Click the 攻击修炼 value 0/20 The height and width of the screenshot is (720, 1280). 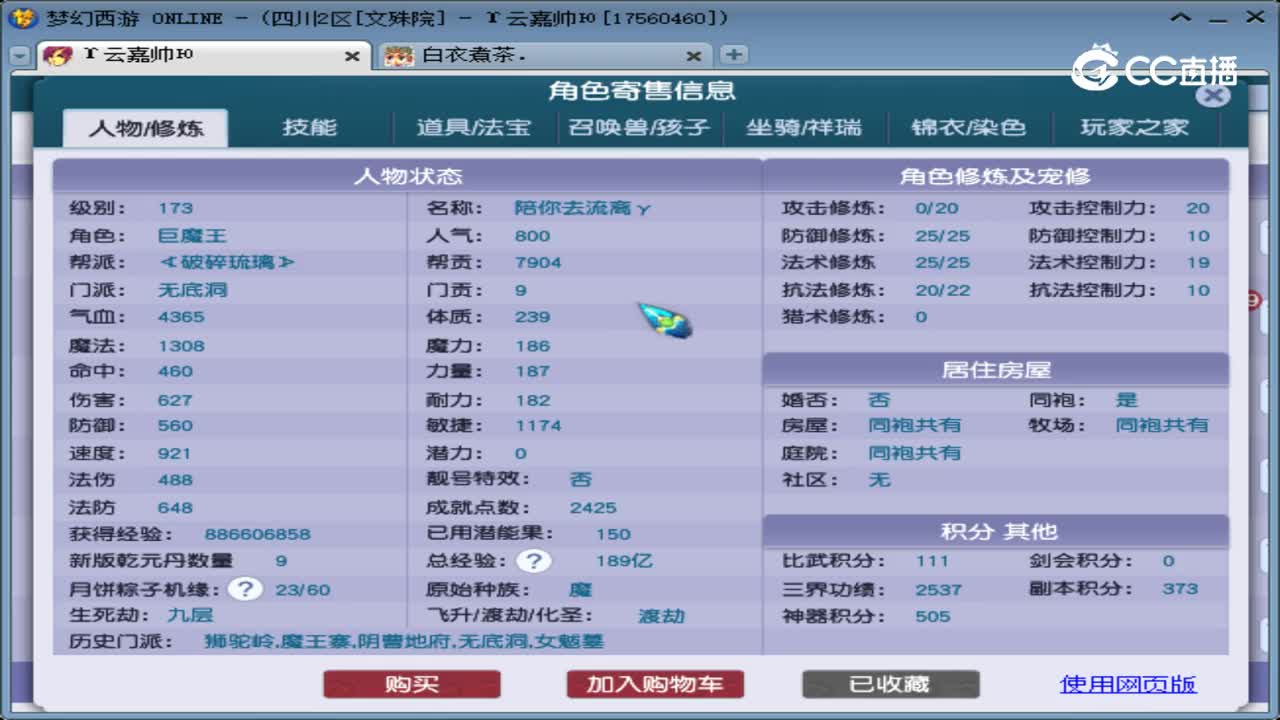(x=936, y=208)
